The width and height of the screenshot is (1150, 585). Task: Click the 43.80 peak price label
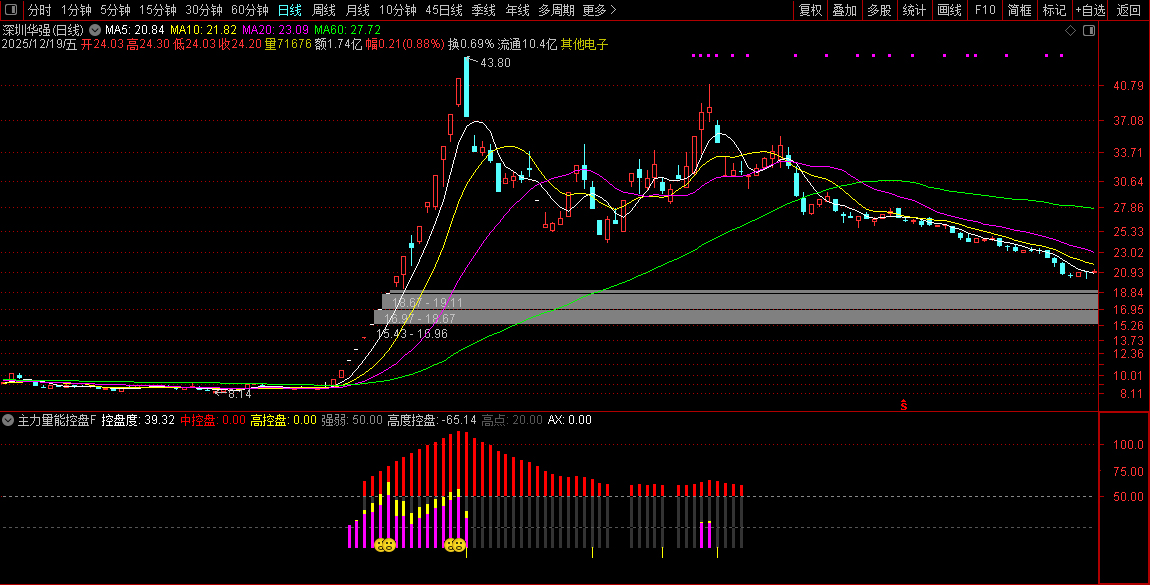point(495,63)
